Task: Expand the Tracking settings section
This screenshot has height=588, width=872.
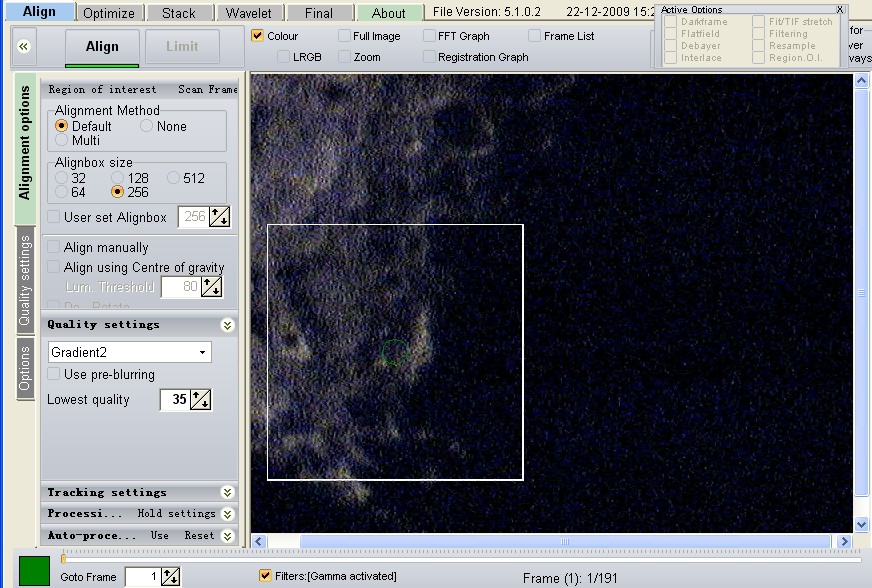Action: point(227,492)
